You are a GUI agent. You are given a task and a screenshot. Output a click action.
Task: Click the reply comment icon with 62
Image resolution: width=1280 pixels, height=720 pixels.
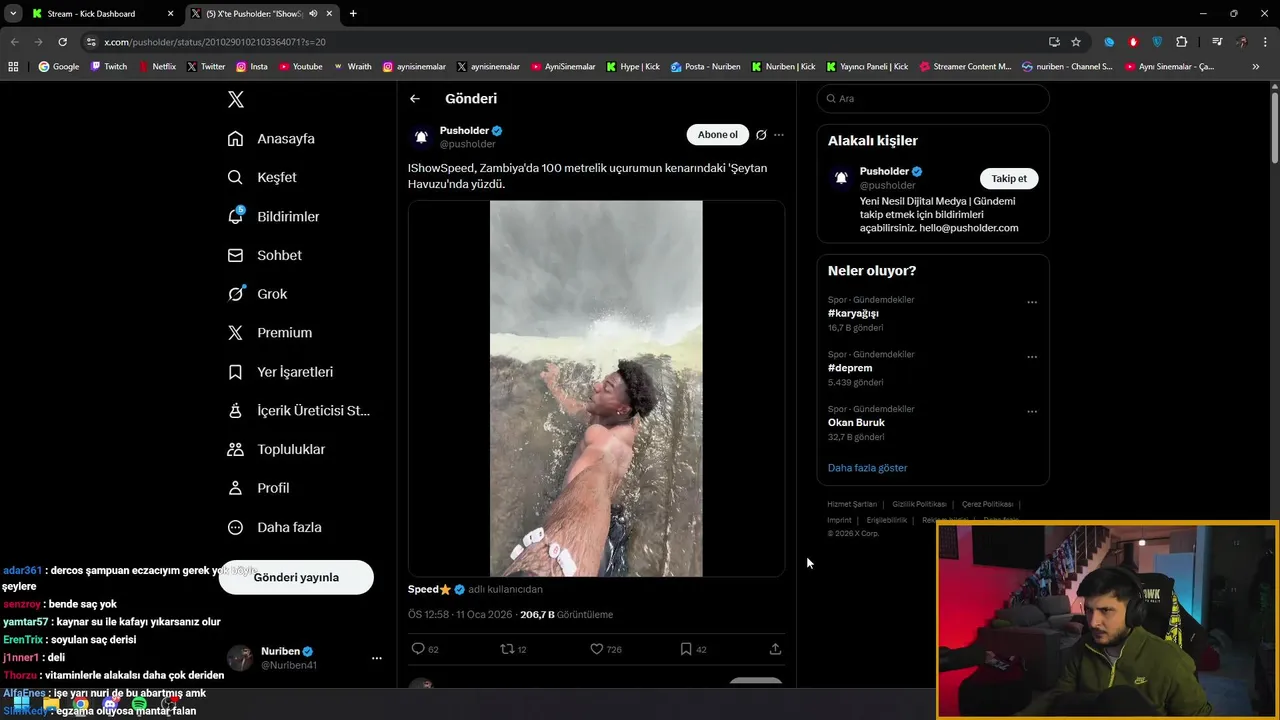(x=418, y=649)
